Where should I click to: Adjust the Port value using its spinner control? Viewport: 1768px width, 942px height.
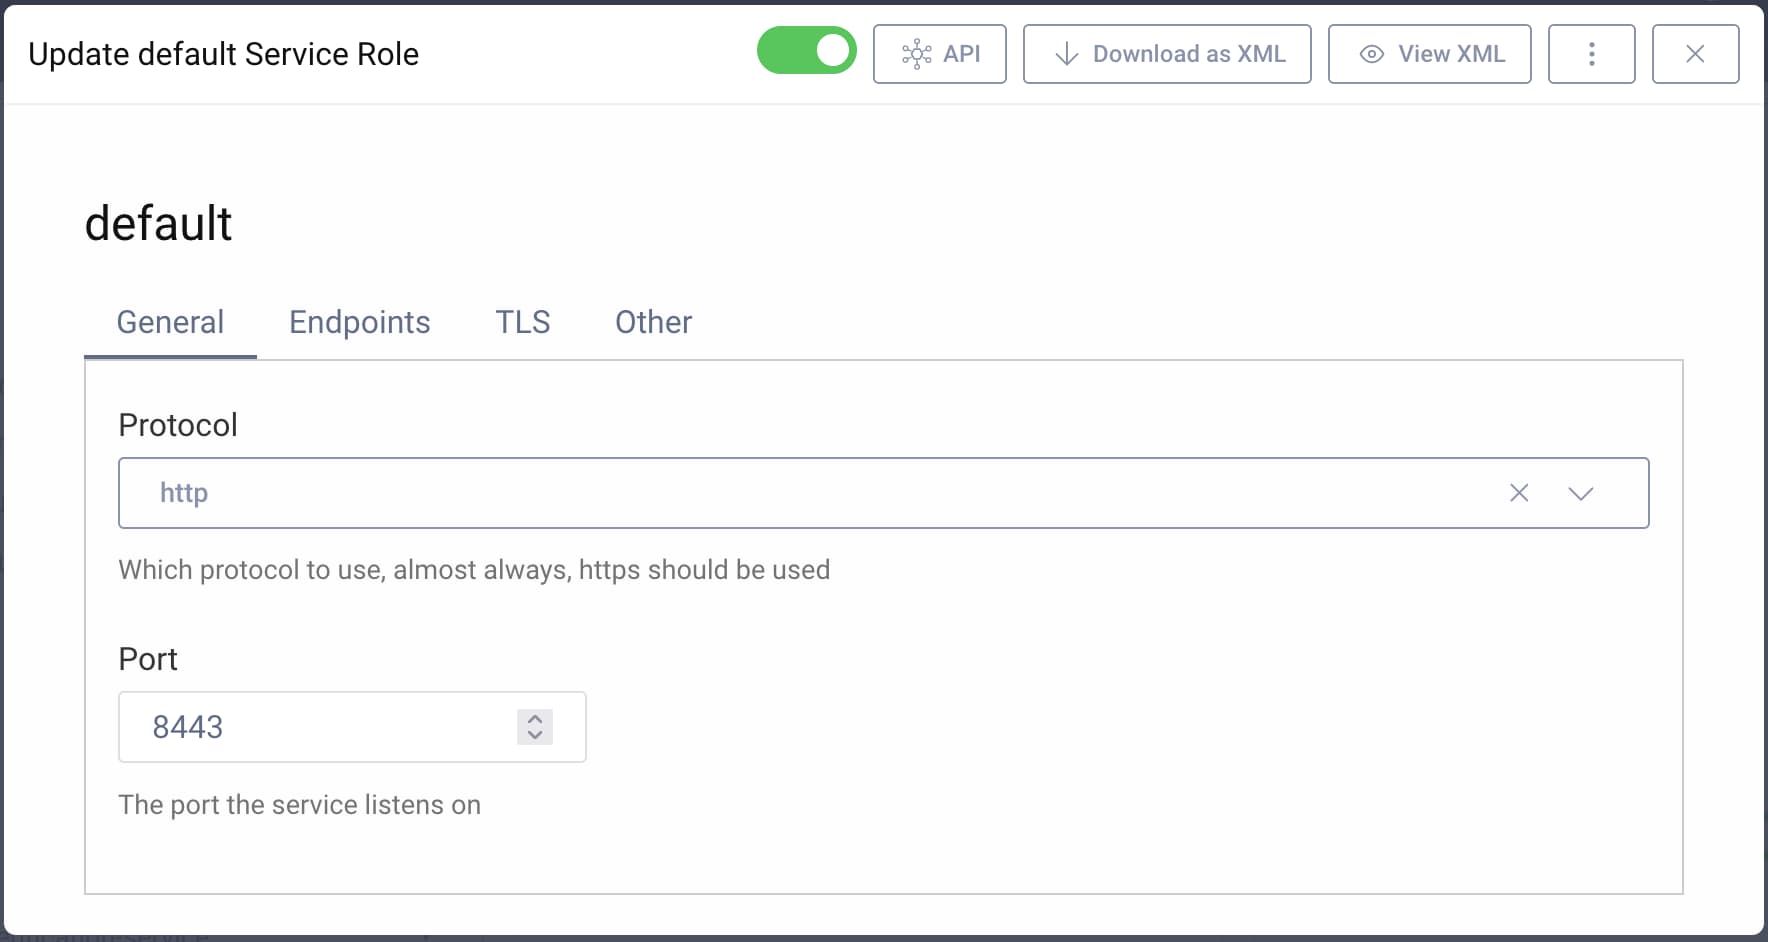(535, 727)
